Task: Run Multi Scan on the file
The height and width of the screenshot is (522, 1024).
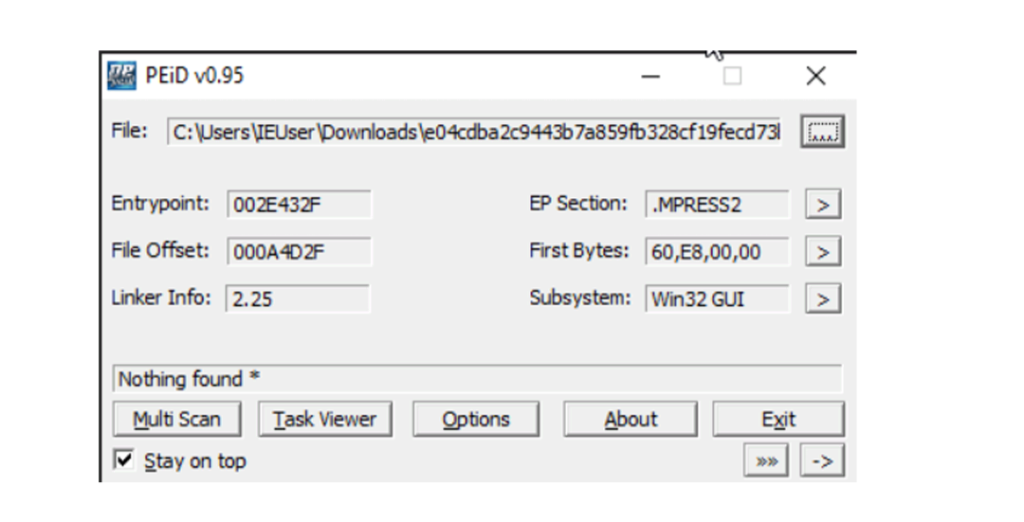Action: point(176,419)
